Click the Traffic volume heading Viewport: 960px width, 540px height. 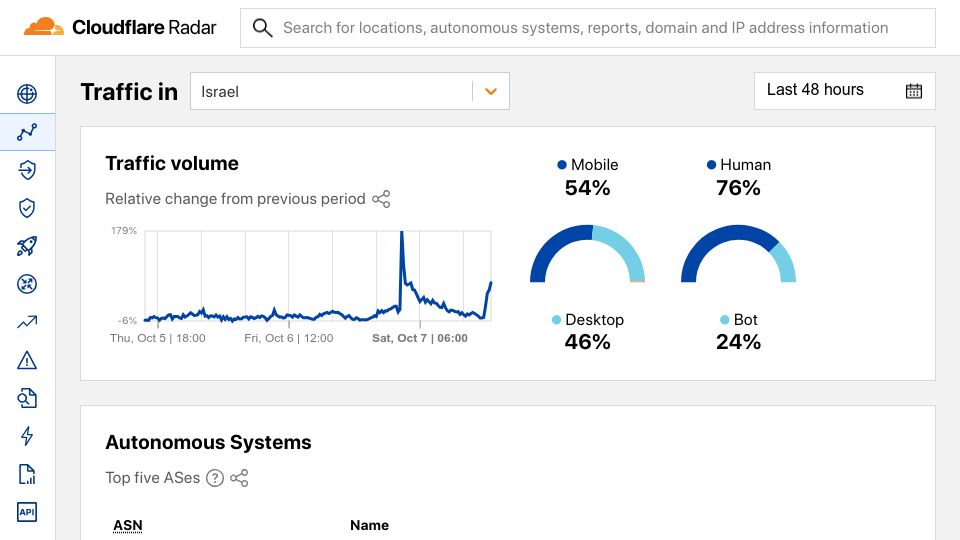pos(172,163)
